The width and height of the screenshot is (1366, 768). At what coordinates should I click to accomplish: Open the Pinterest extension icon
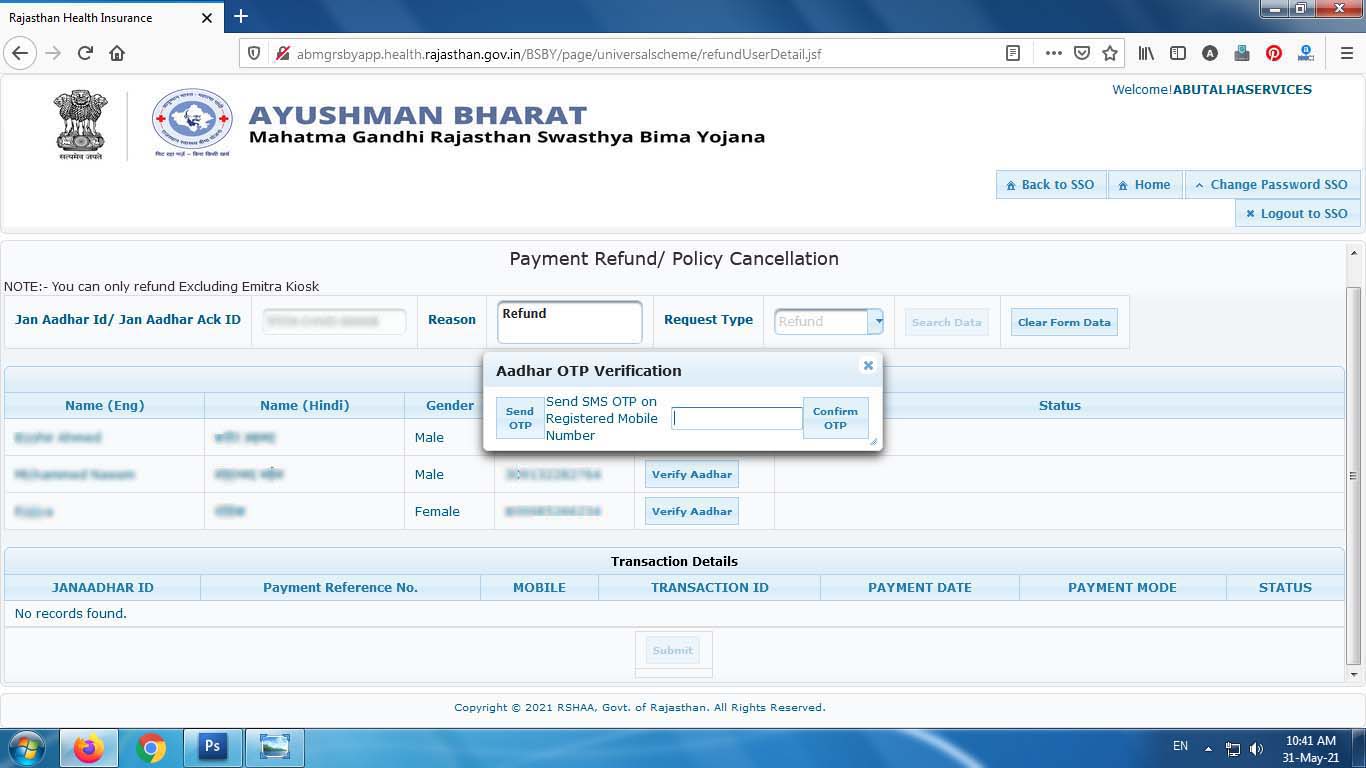(x=1273, y=53)
